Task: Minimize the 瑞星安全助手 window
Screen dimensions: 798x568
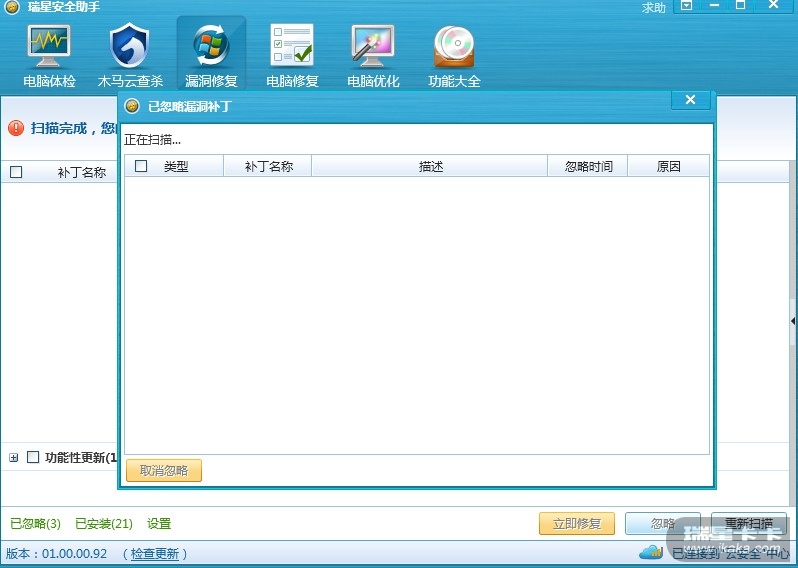Action: pyautogui.click(x=714, y=6)
